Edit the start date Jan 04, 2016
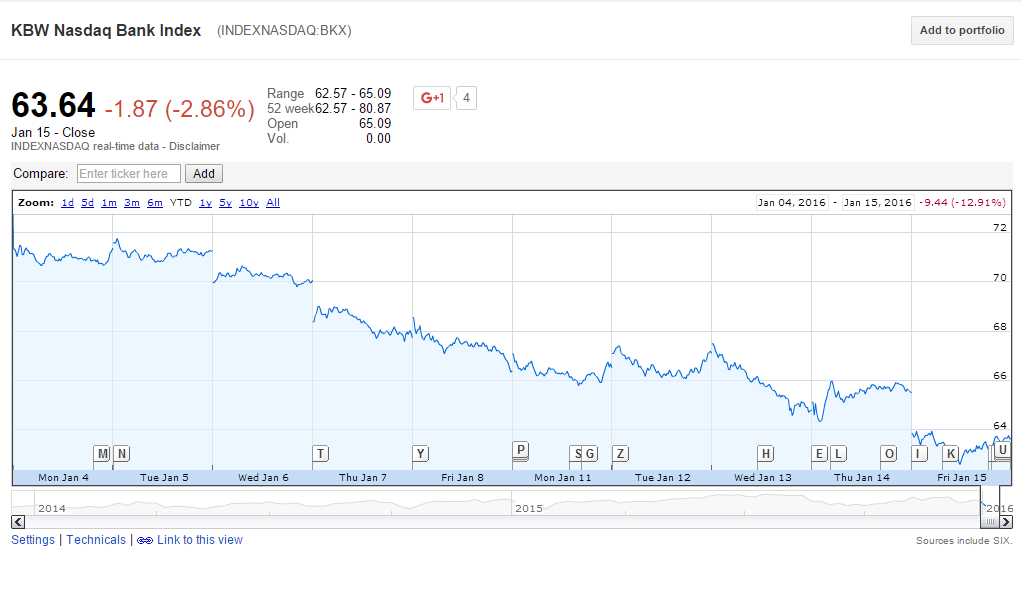The height and width of the screenshot is (598, 1022). pyautogui.click(x=792, y=203)
